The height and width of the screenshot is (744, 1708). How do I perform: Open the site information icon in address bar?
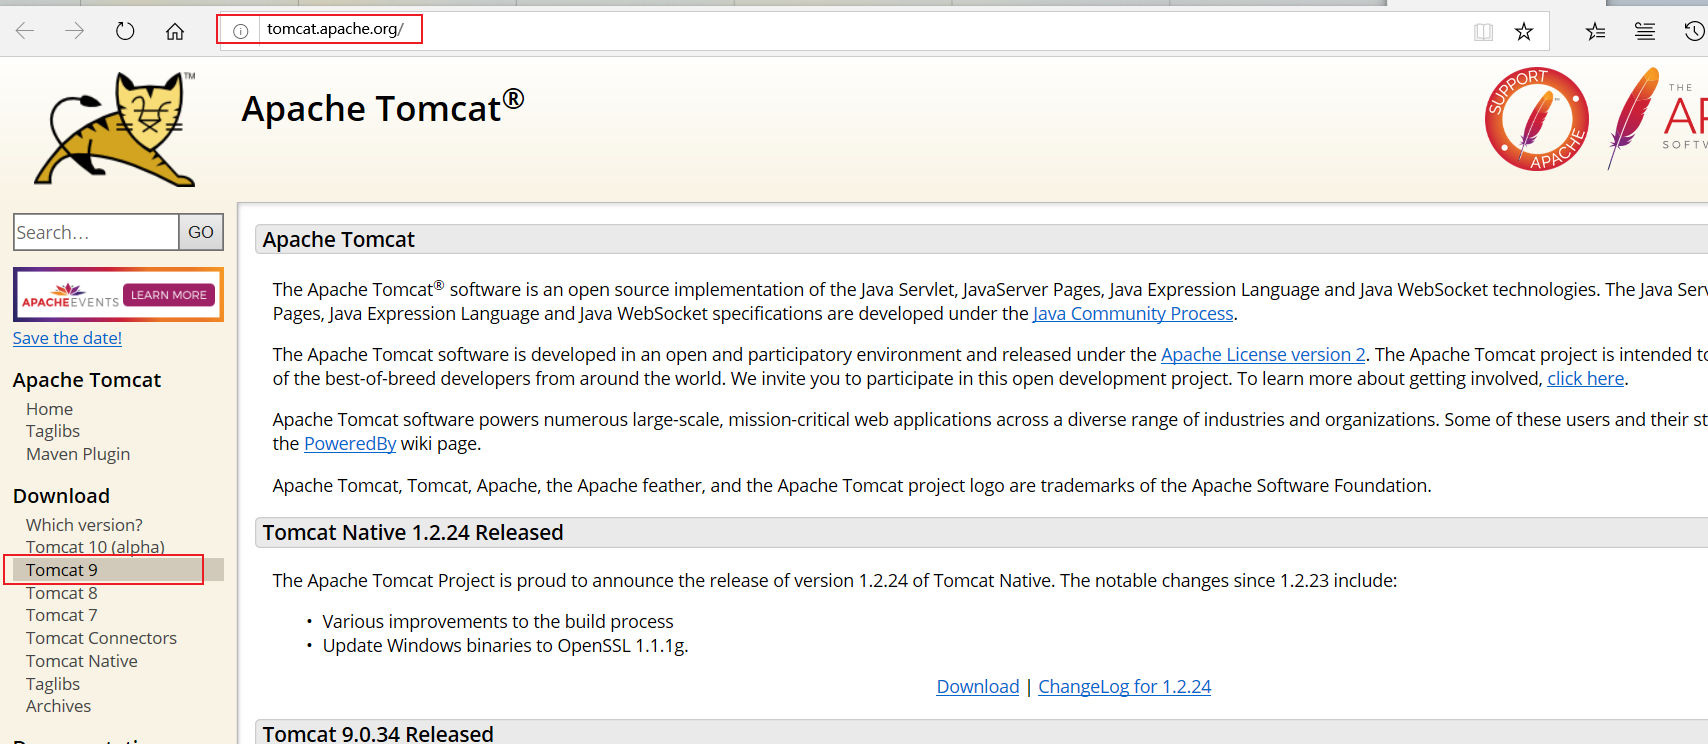pyautogui.click(x=240, y=31)
